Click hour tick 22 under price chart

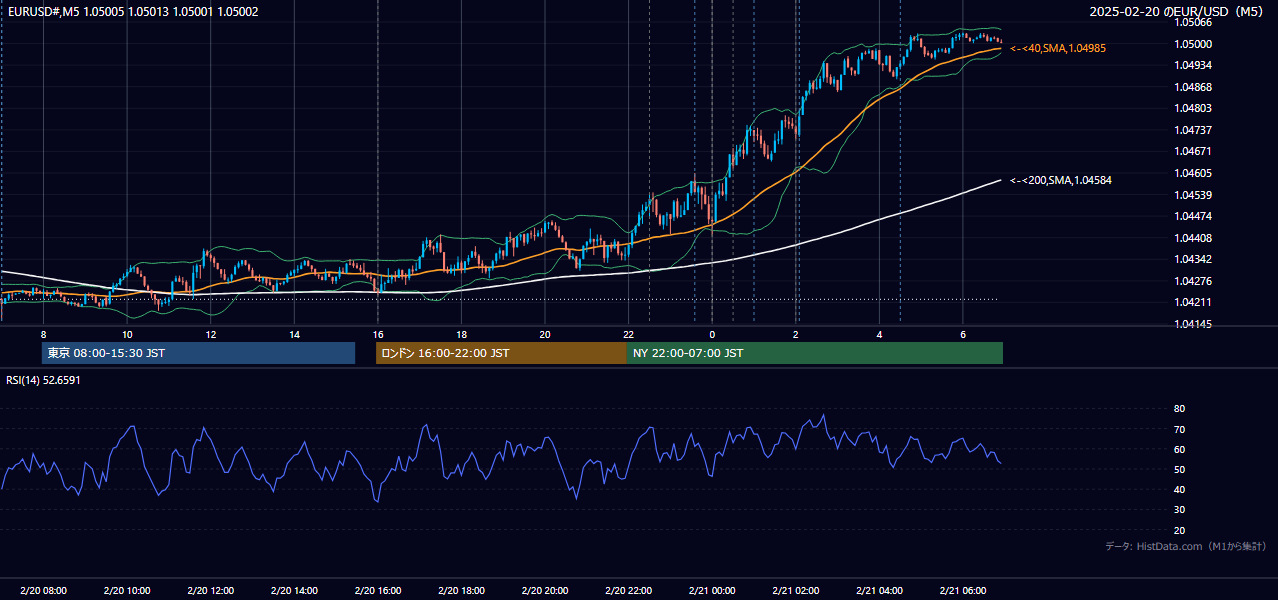(629, 334)
